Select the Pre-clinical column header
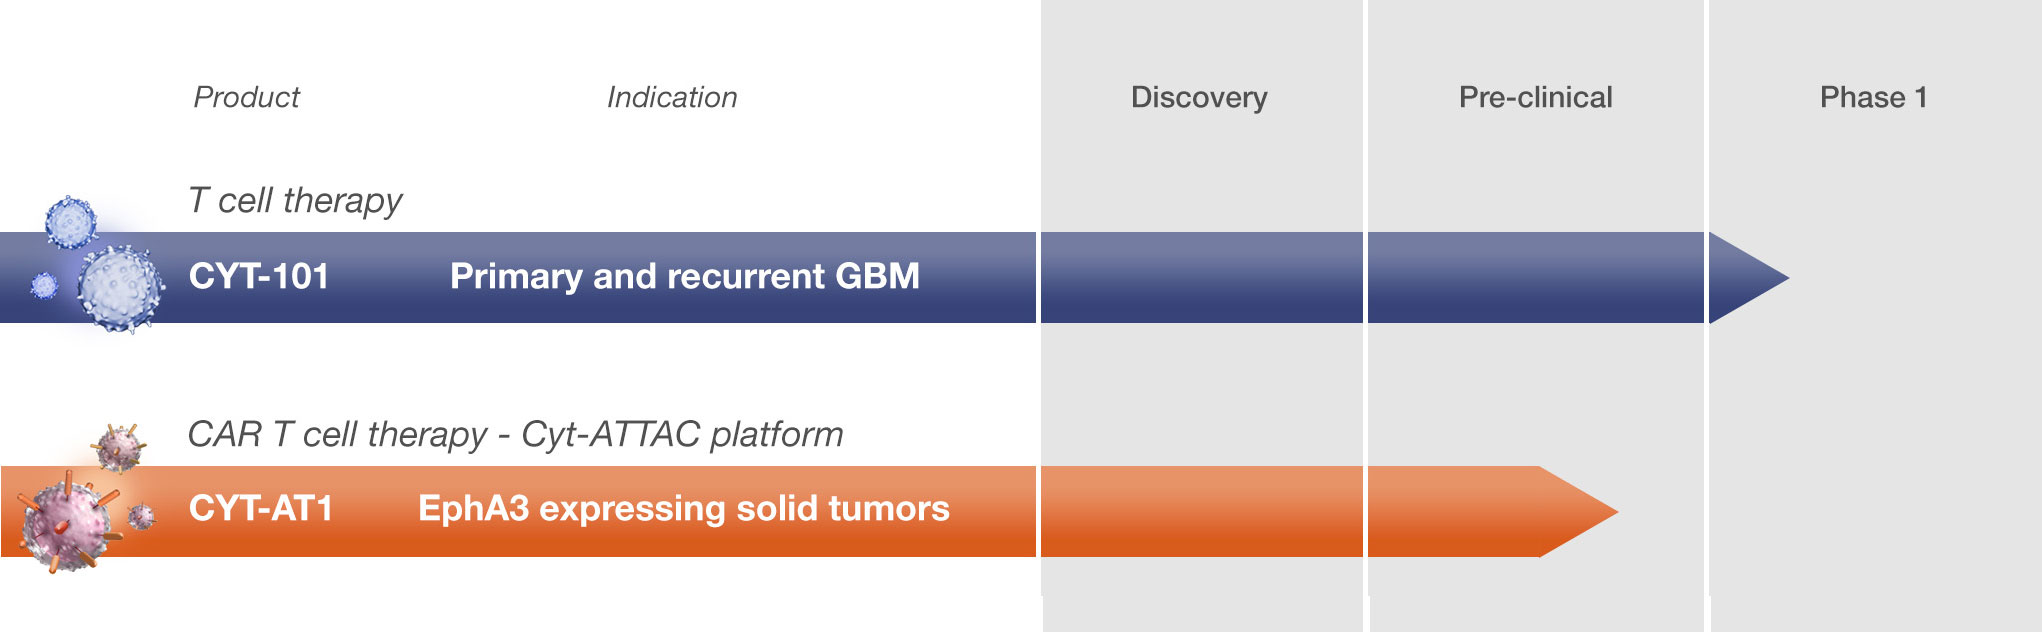Viewport: 2042px width, 632px height. [x=1535, y=97]
